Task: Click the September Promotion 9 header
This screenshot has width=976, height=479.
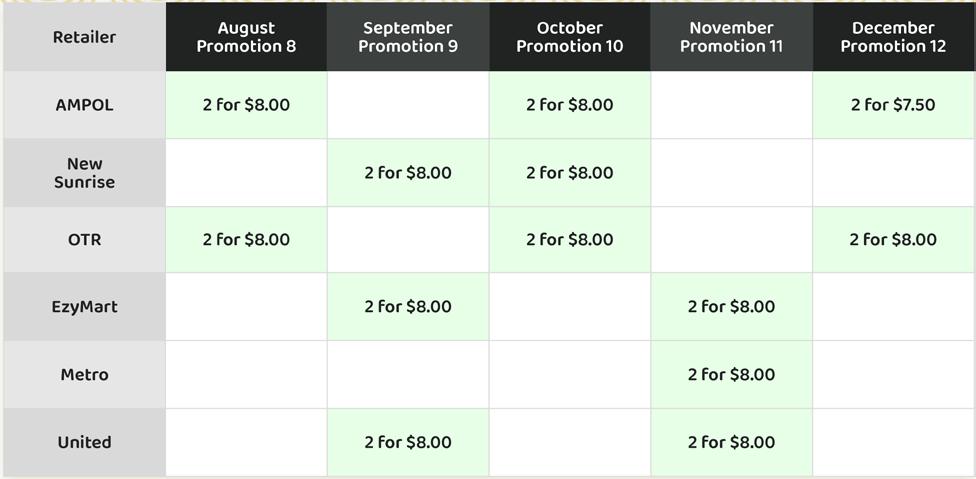Action: pos(408,37)
